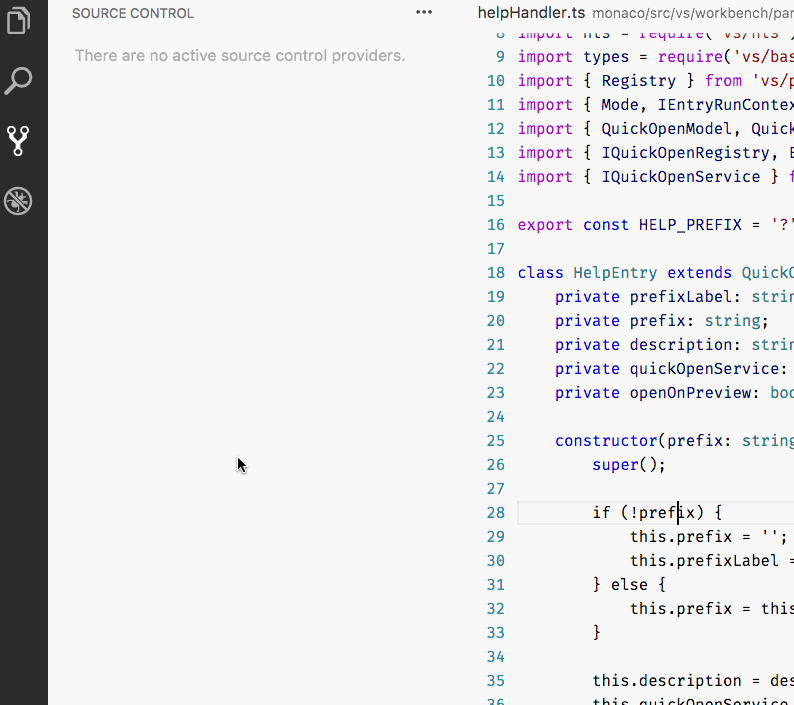This screenshot has height=705, width=794.
Task: Click 'Mode' import on line 11
Action: coord(620,105)
